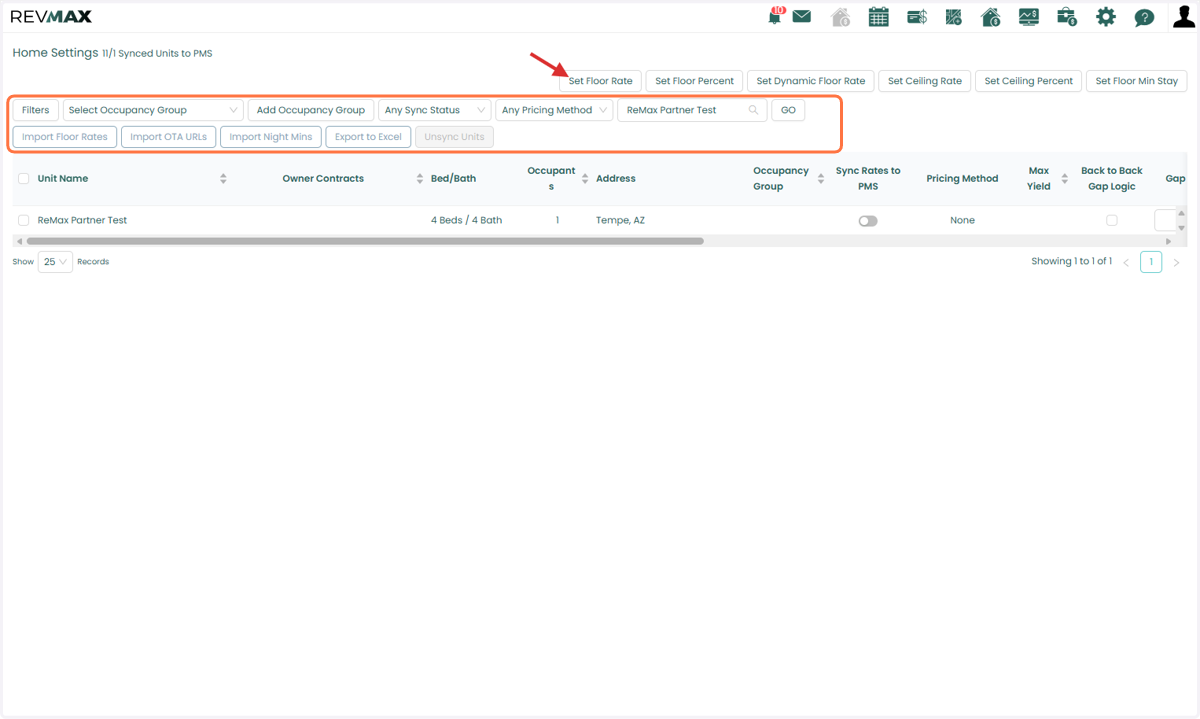Viewport: 1200px width, 719px height.
Task: Click the green house with dollar icon
Action: click(991, 17)
